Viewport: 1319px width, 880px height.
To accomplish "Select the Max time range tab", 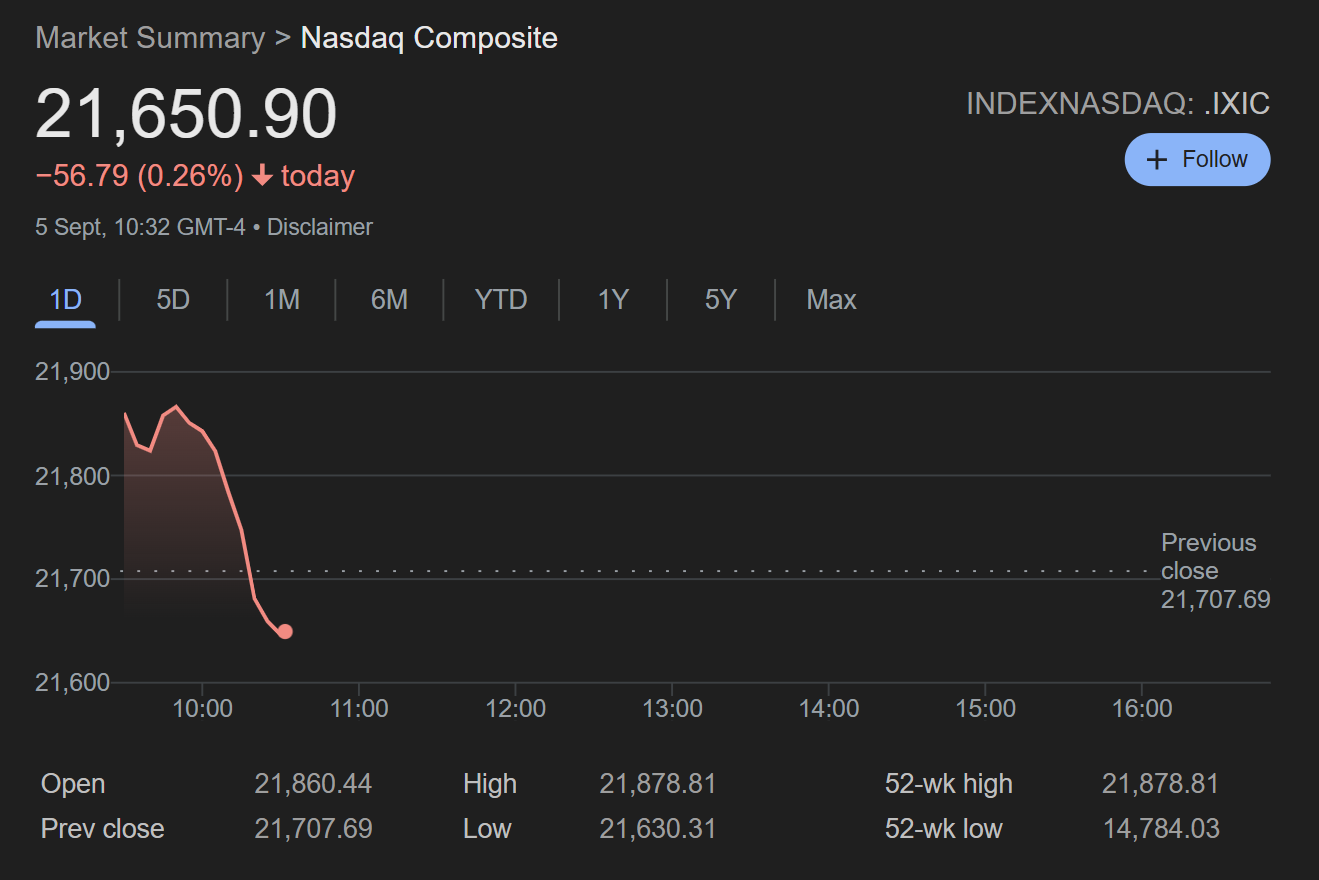I will point(831,300).
